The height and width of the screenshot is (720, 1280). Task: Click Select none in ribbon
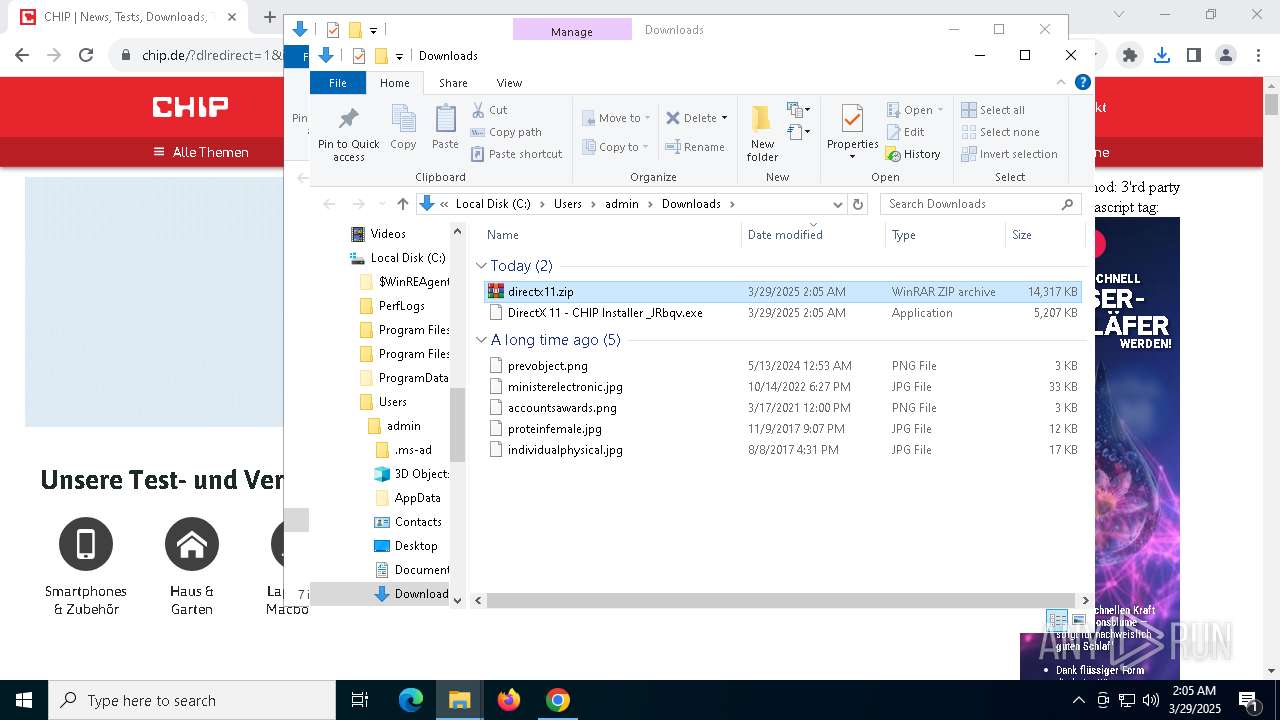1000,132
